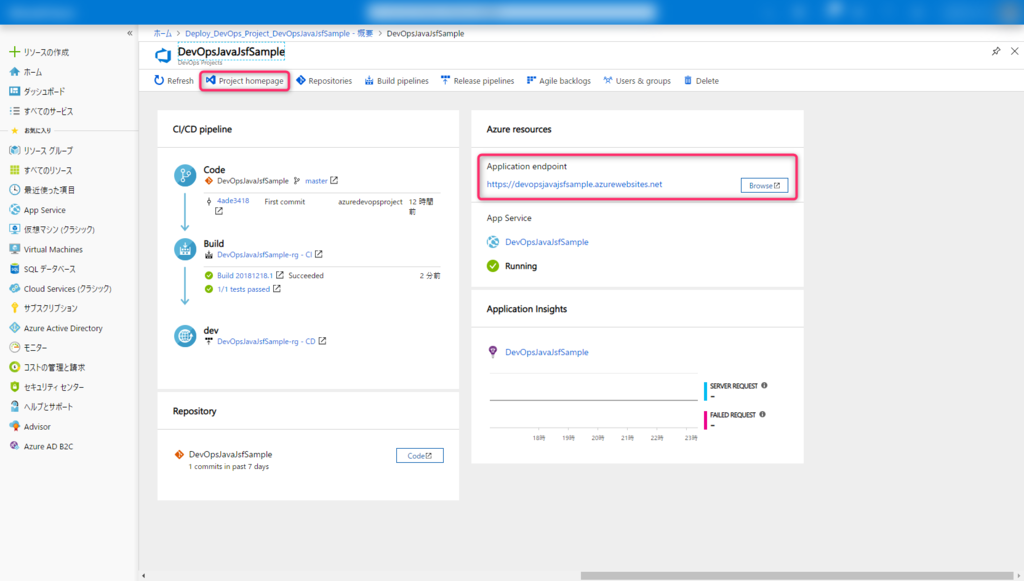Open Project homepage from toolbar
The image size is (1024, 581).
pyautogui.click(x=245, y=80)
